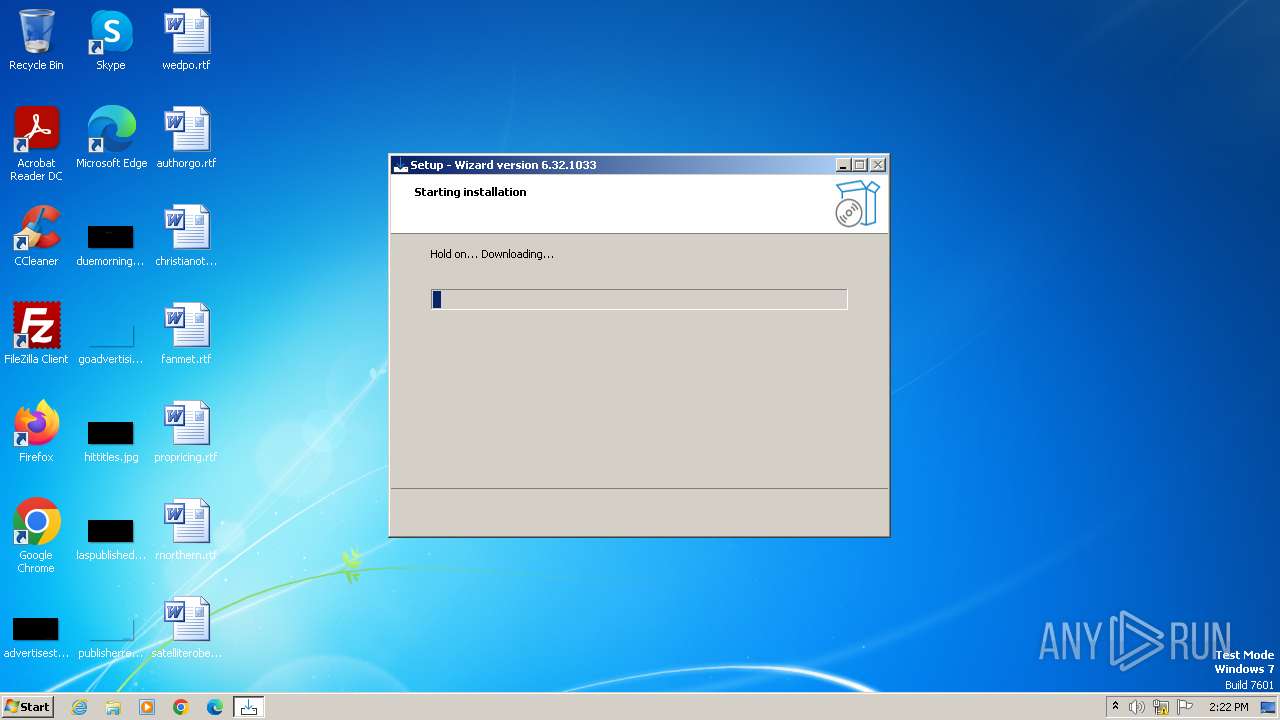
Task: Open the volume speaker tray icon
Action: [1137, 707]
